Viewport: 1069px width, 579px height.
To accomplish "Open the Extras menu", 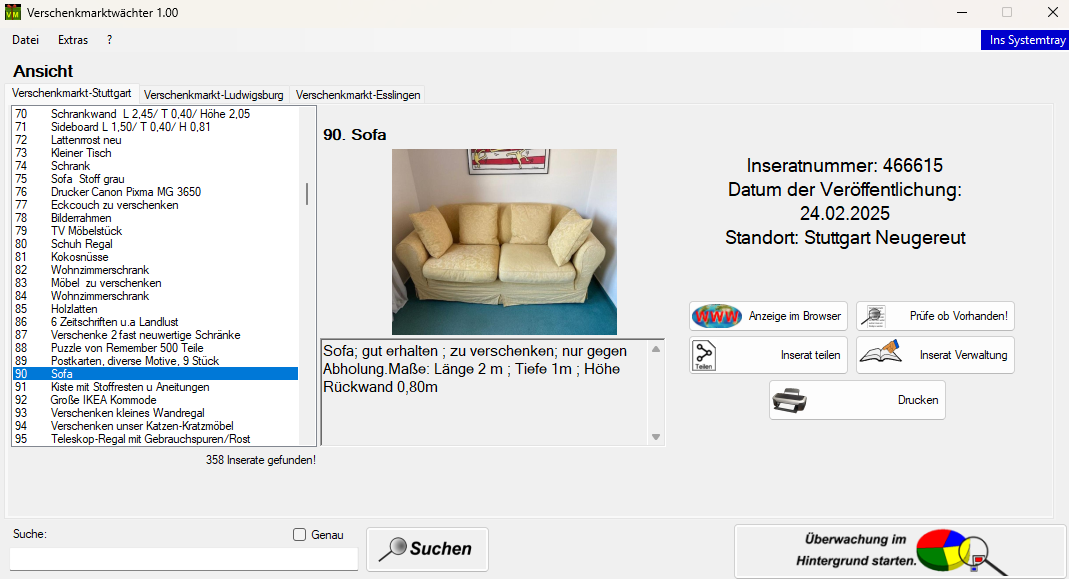I will tap(73, 40).
